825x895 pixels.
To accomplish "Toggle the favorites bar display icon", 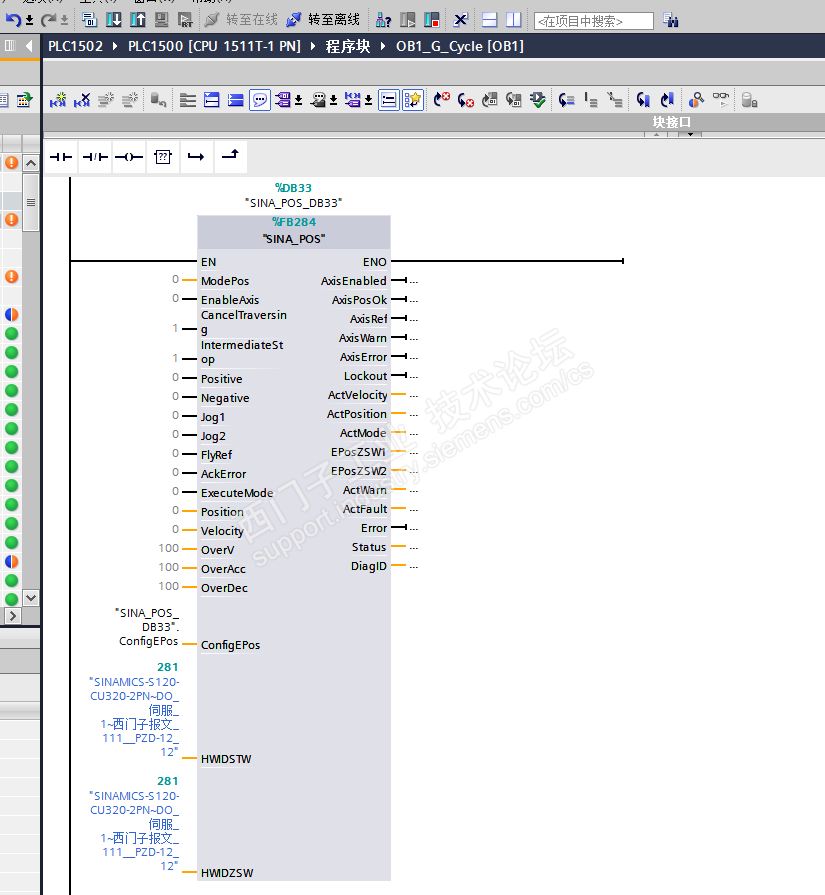I will click(x=413, y=100).
